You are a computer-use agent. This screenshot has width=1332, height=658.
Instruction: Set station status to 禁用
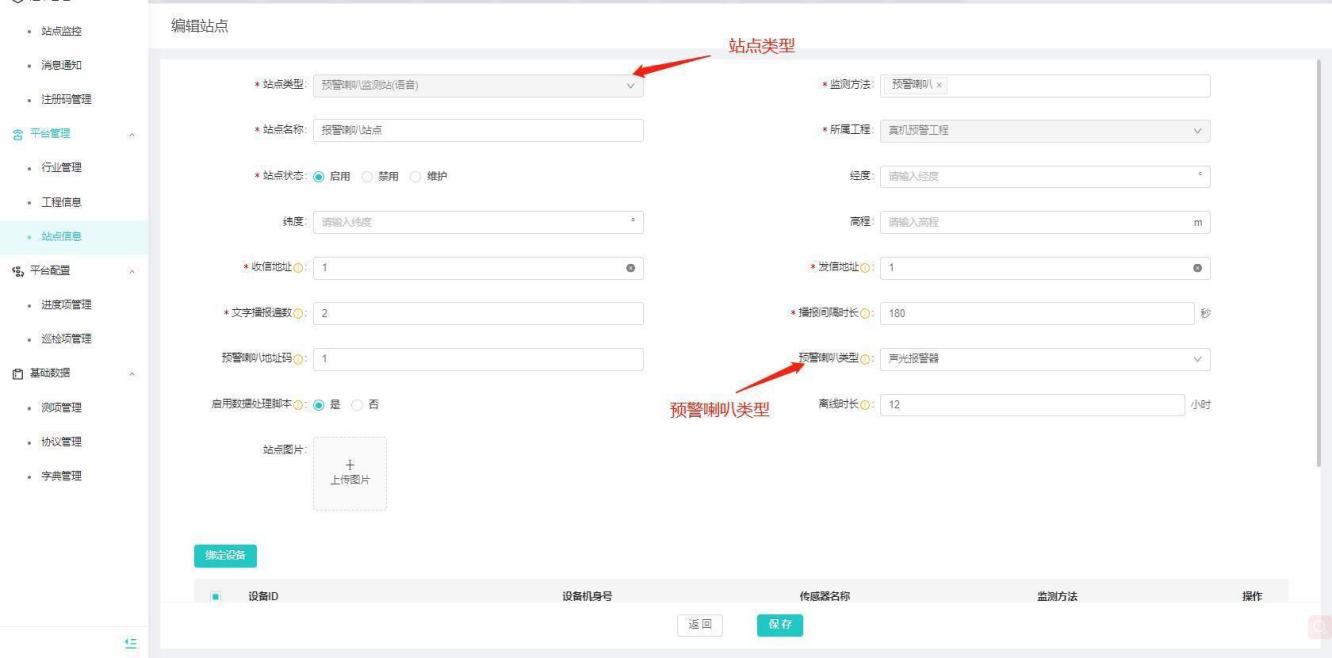367,177
